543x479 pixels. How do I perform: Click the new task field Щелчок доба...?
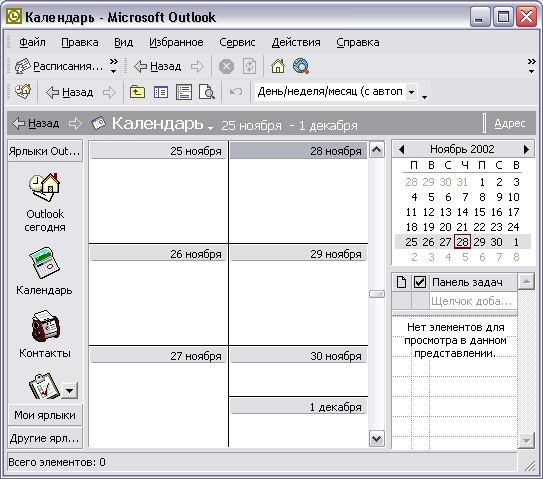coord(473,301)
